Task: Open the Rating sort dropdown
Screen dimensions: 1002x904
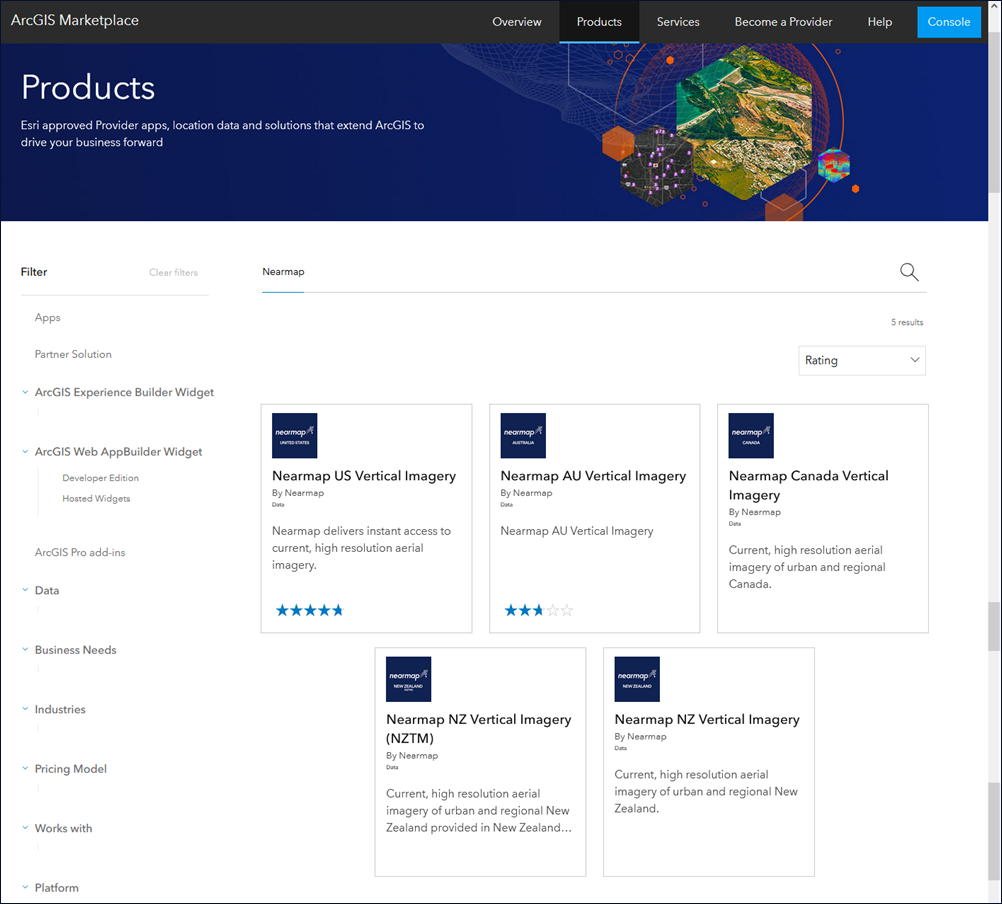Action: [861, 360]
